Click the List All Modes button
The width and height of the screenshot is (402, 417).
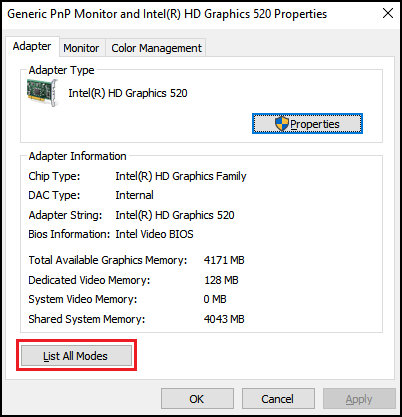76,356
